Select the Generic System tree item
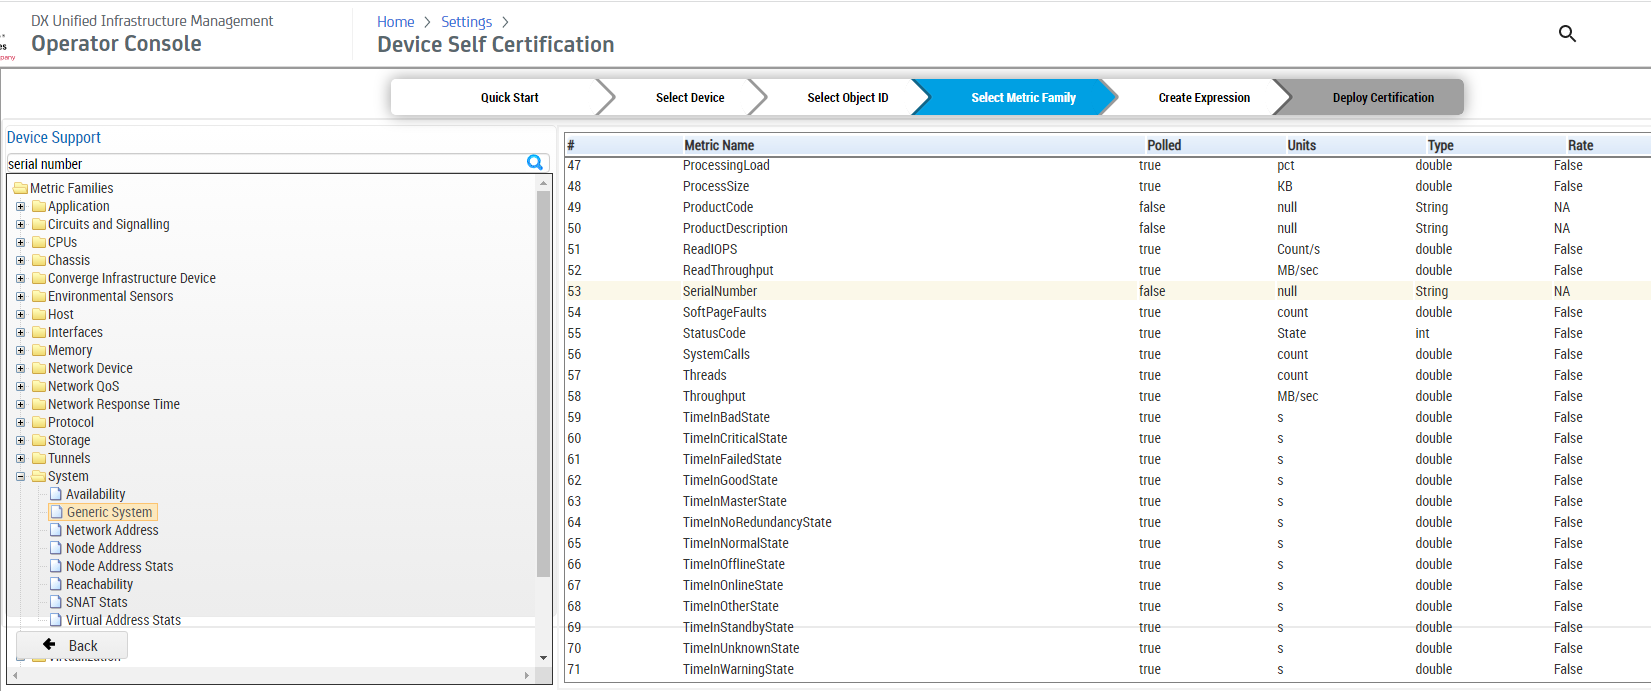1651x691 pixels. coord(109,512)
